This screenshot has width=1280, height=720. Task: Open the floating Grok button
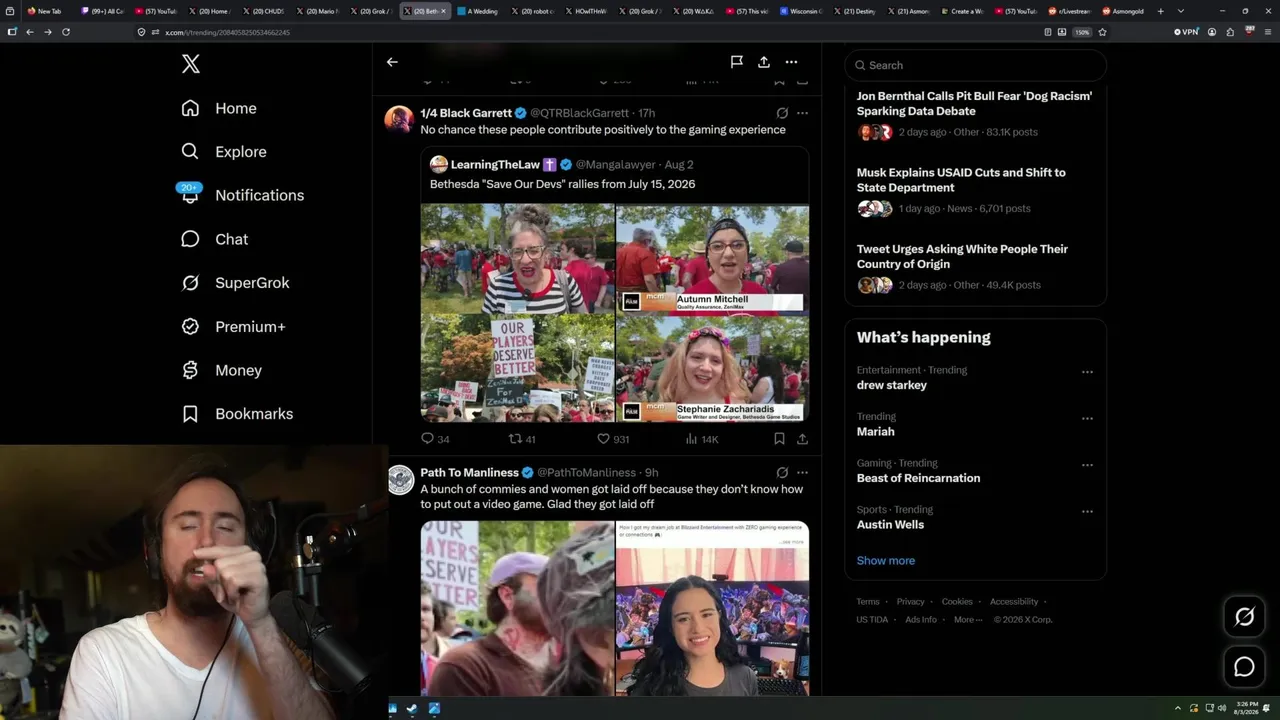pos(1244,617)
